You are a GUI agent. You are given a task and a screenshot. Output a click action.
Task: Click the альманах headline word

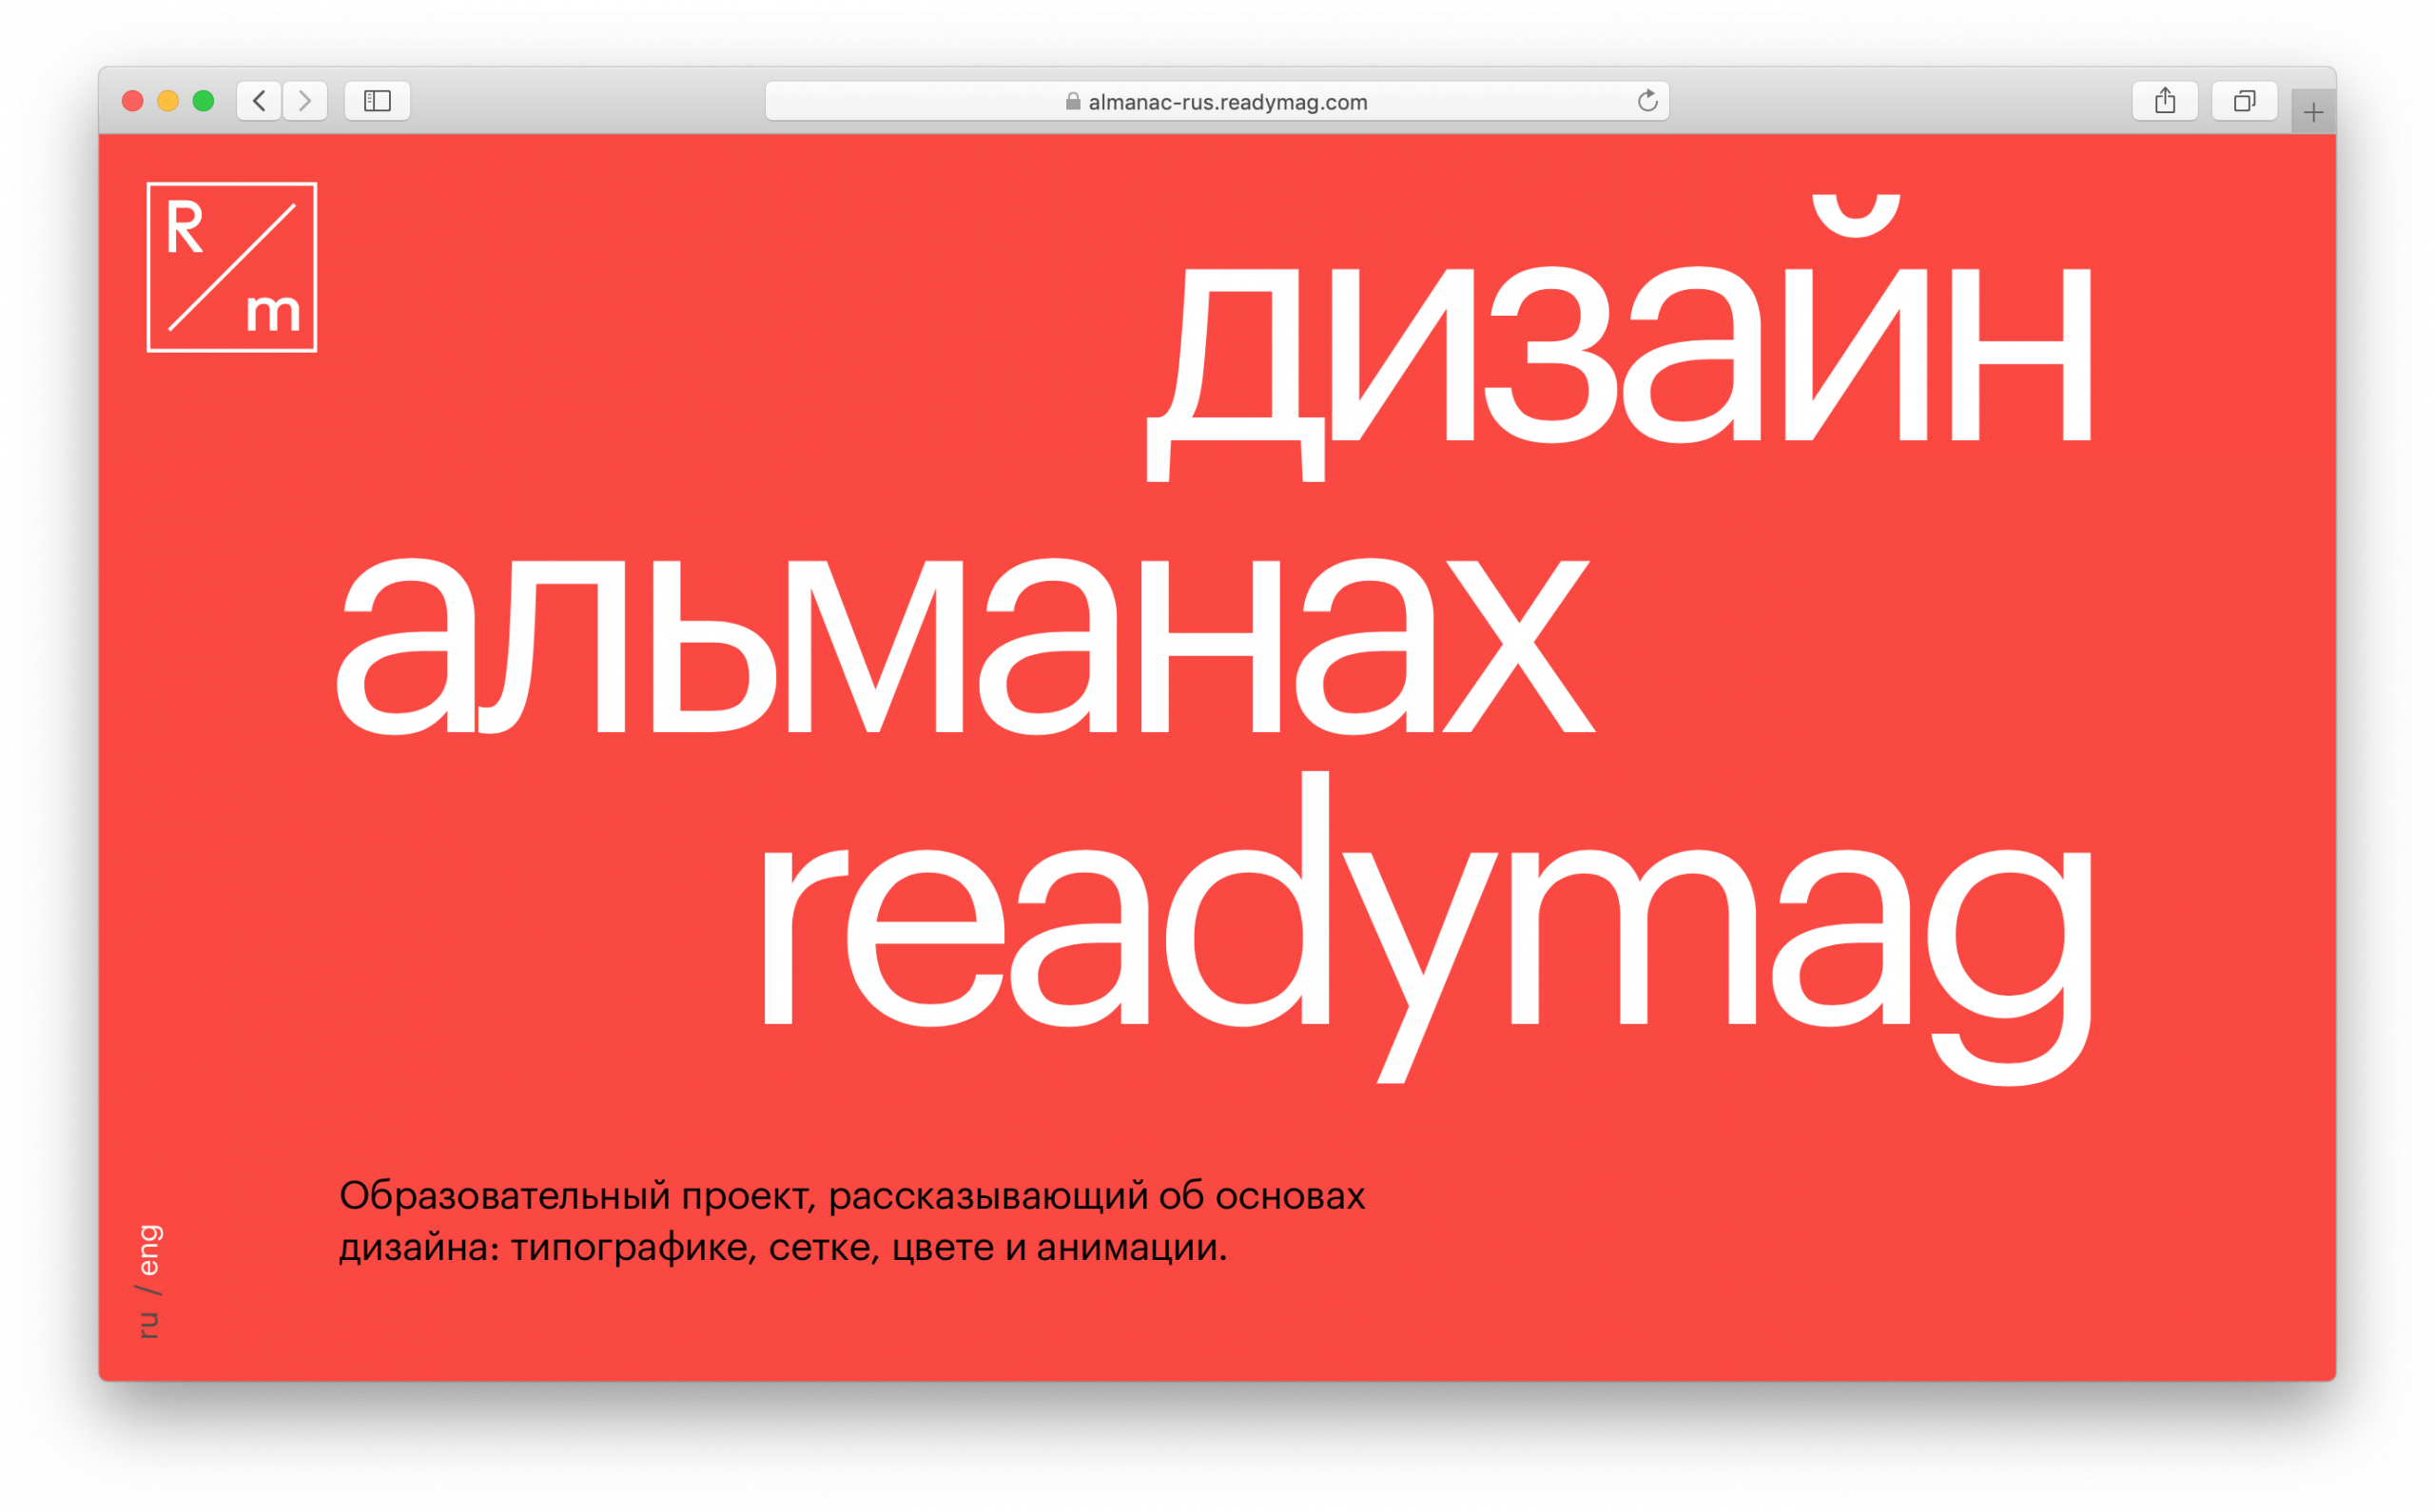click(965, 646)
